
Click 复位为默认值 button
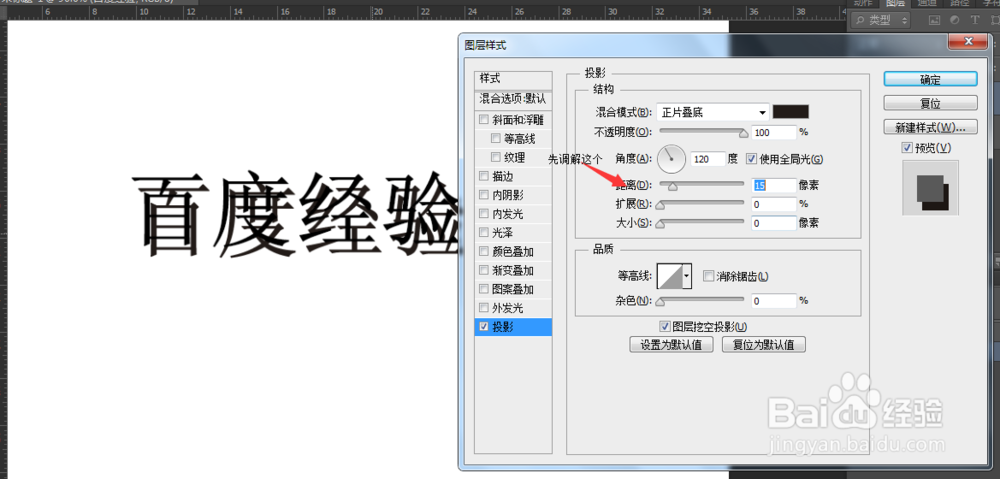point(763,344)
